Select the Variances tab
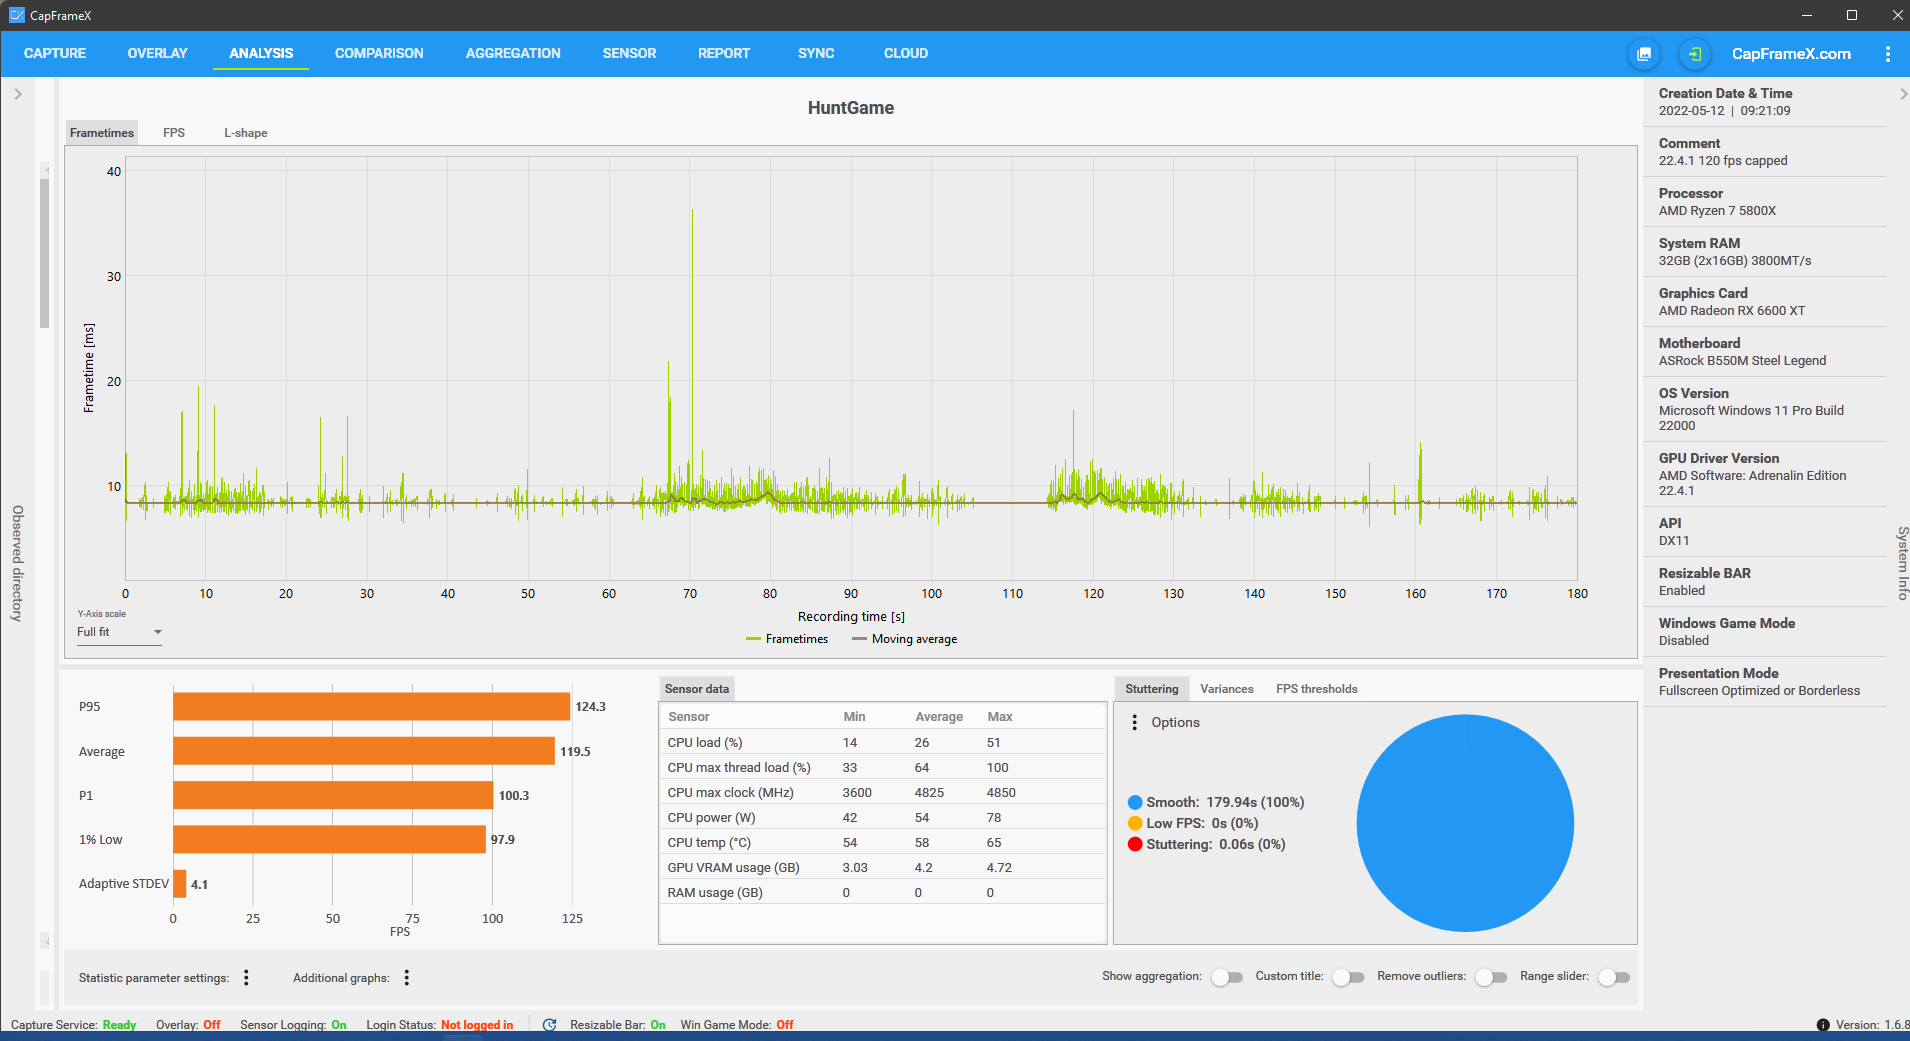Screen dimensions: 1910x1041 [x=1227, y=689]
